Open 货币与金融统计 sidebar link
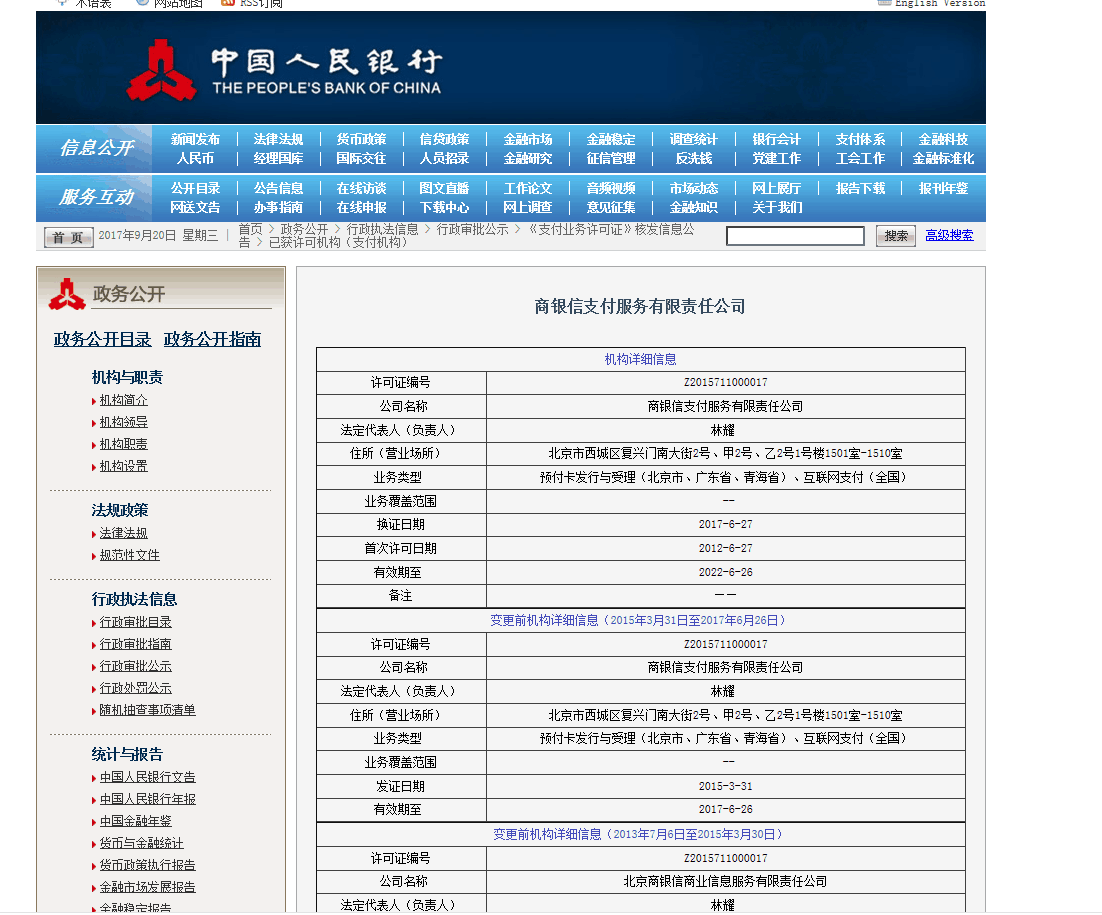 tap(141, 843)
